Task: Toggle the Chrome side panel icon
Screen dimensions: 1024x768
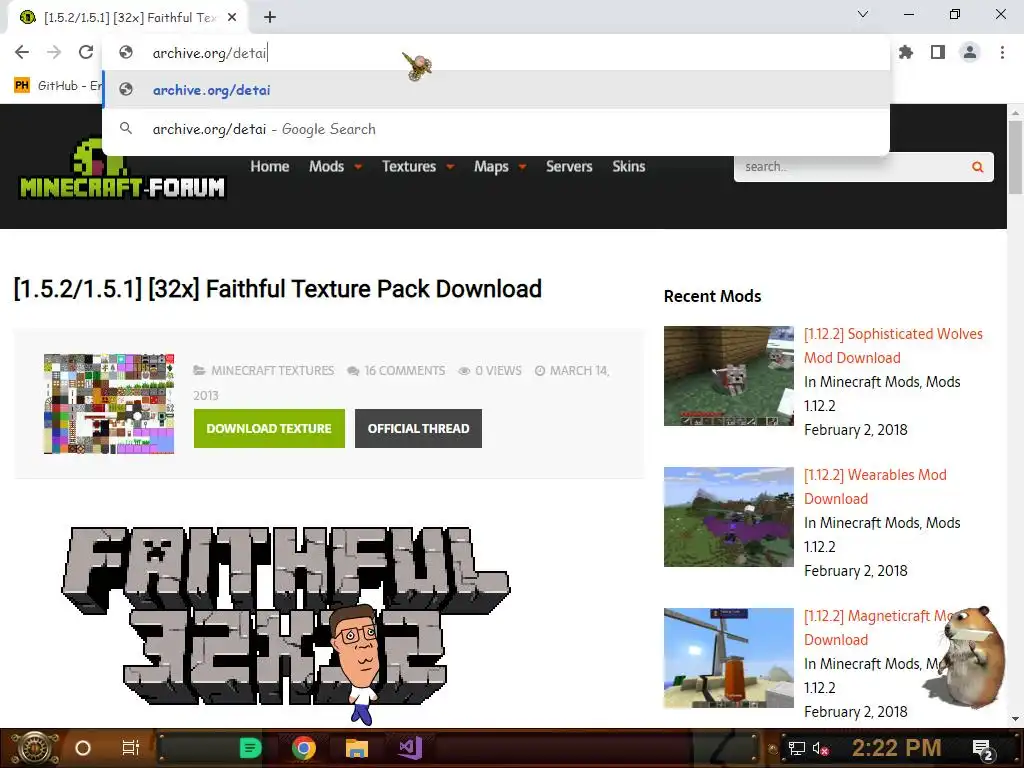Action: pyautogui.click(x=938, y=52)
